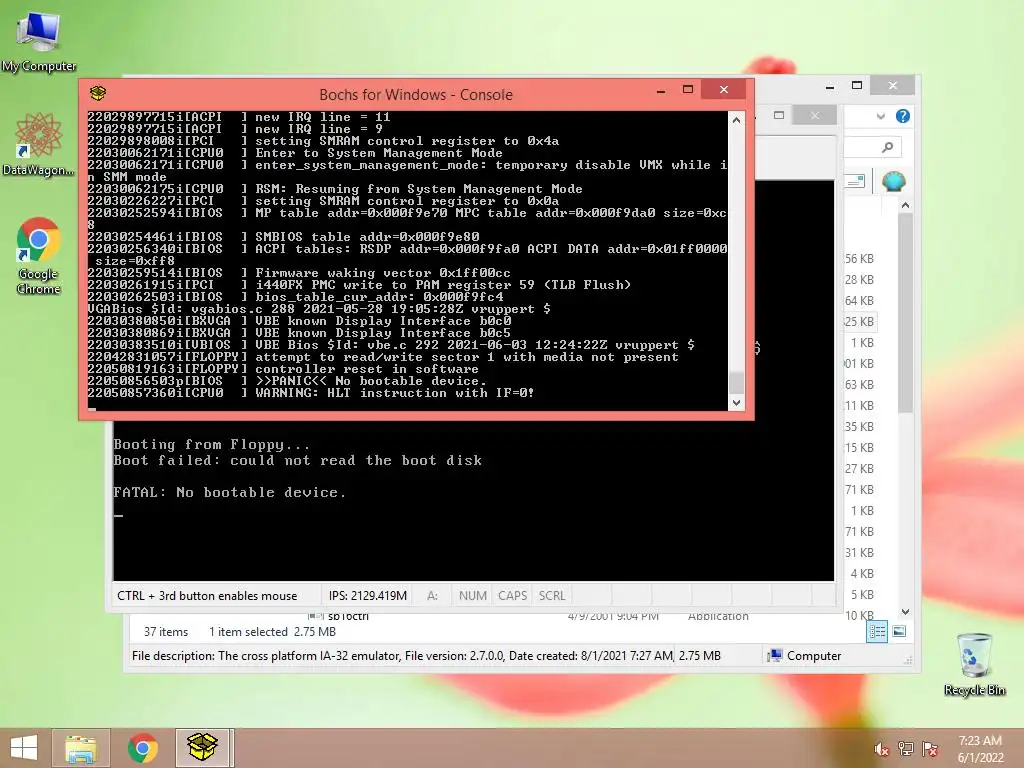Viewport: 1024px width, 768px height.
Task: Select the 27 KB file size row
Action: (859, 468)
